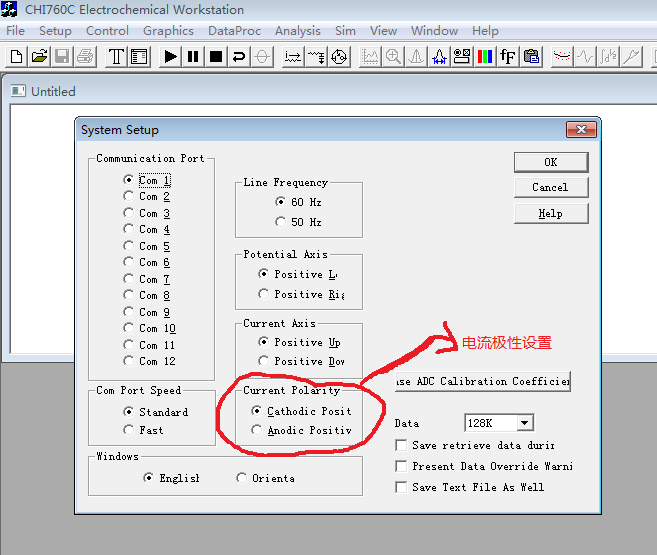Open the Analysis menu
Screen dimensions: 657x555
tap(298, 31)
